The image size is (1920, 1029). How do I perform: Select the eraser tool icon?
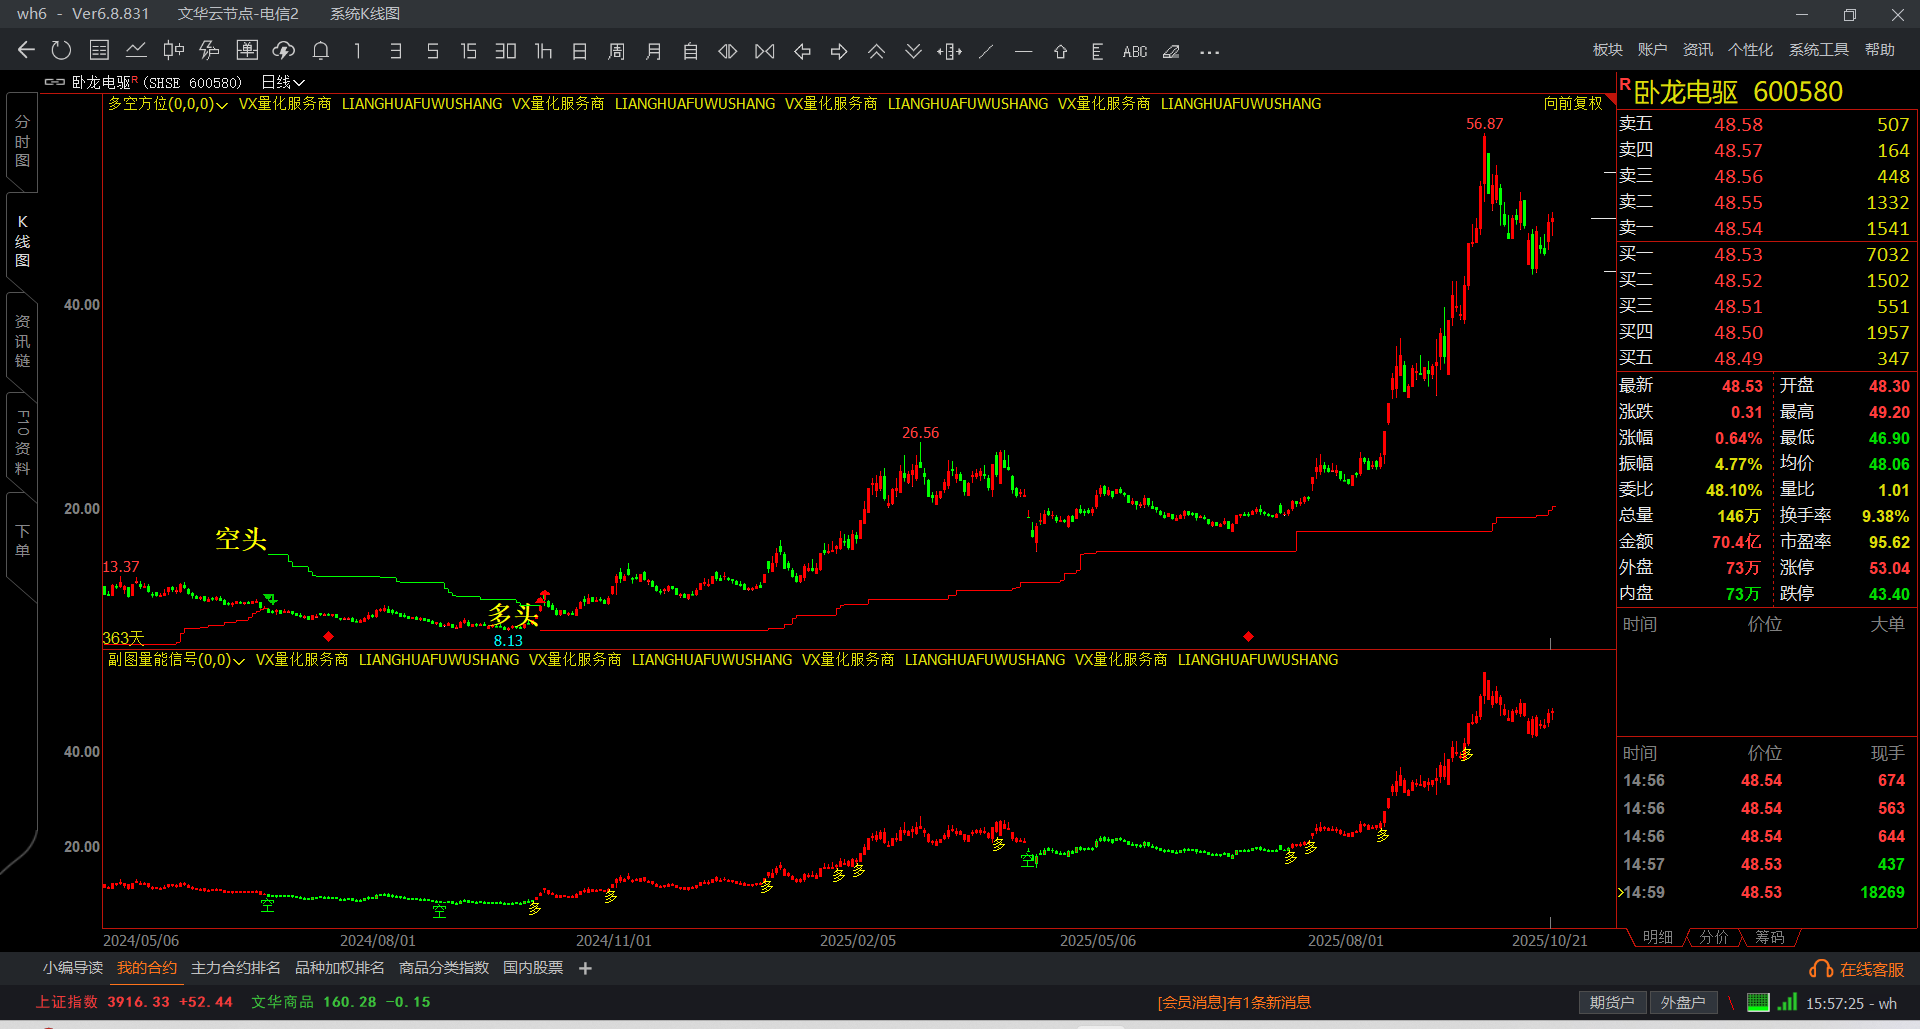1171,51
